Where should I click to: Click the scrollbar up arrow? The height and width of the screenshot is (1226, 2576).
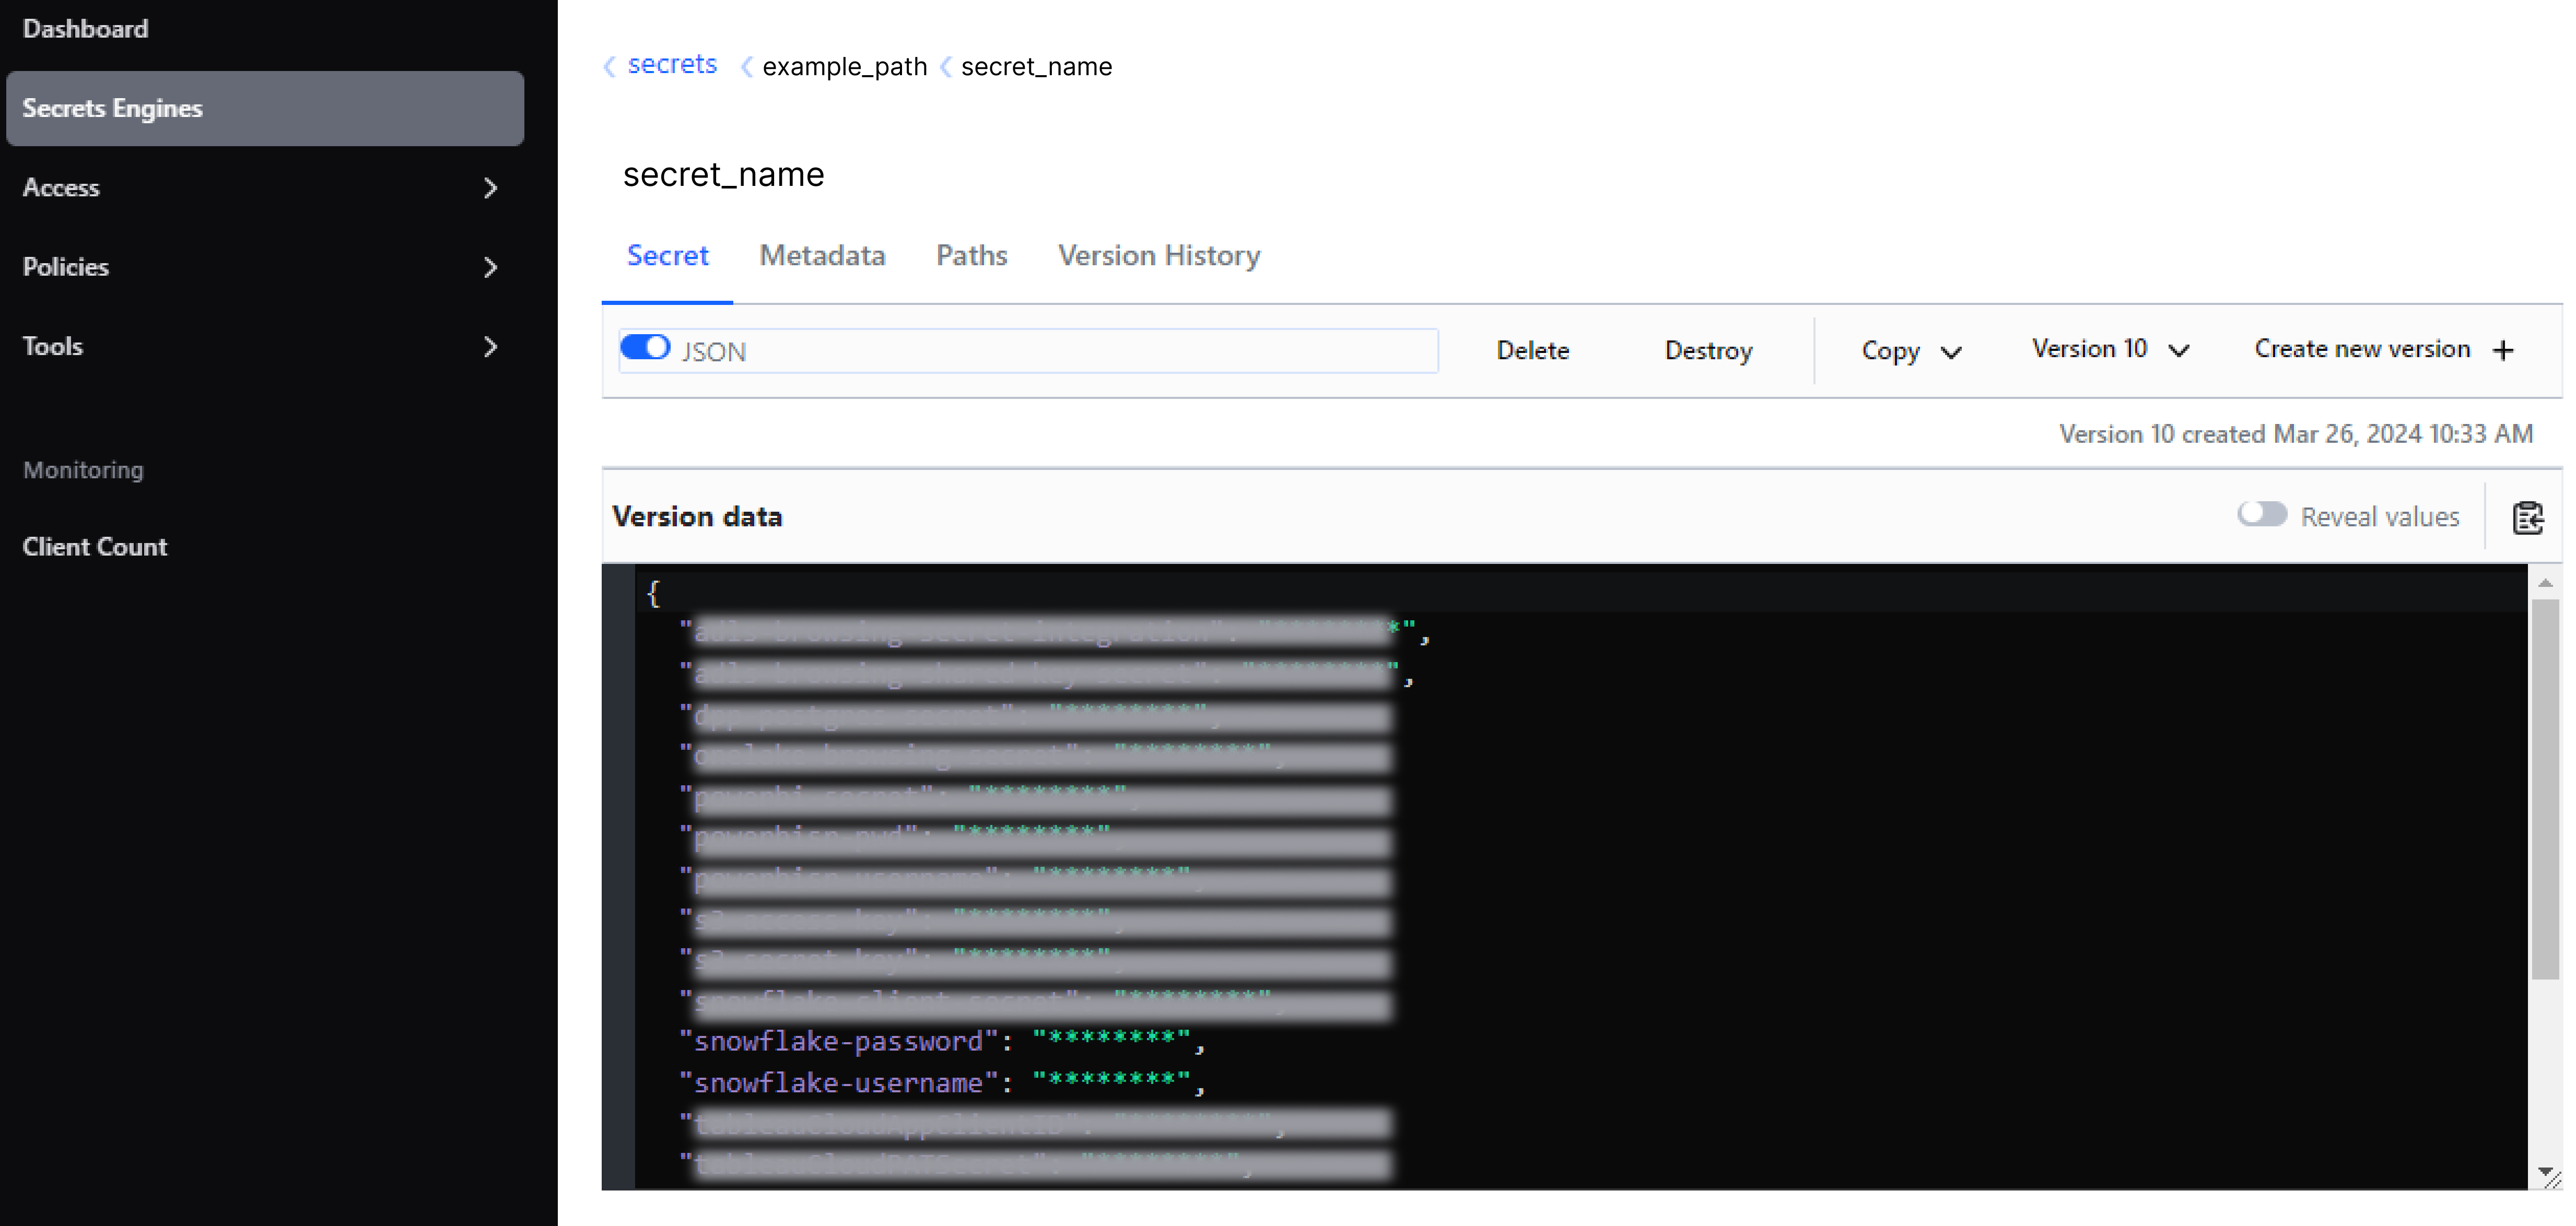point(2546,582)
